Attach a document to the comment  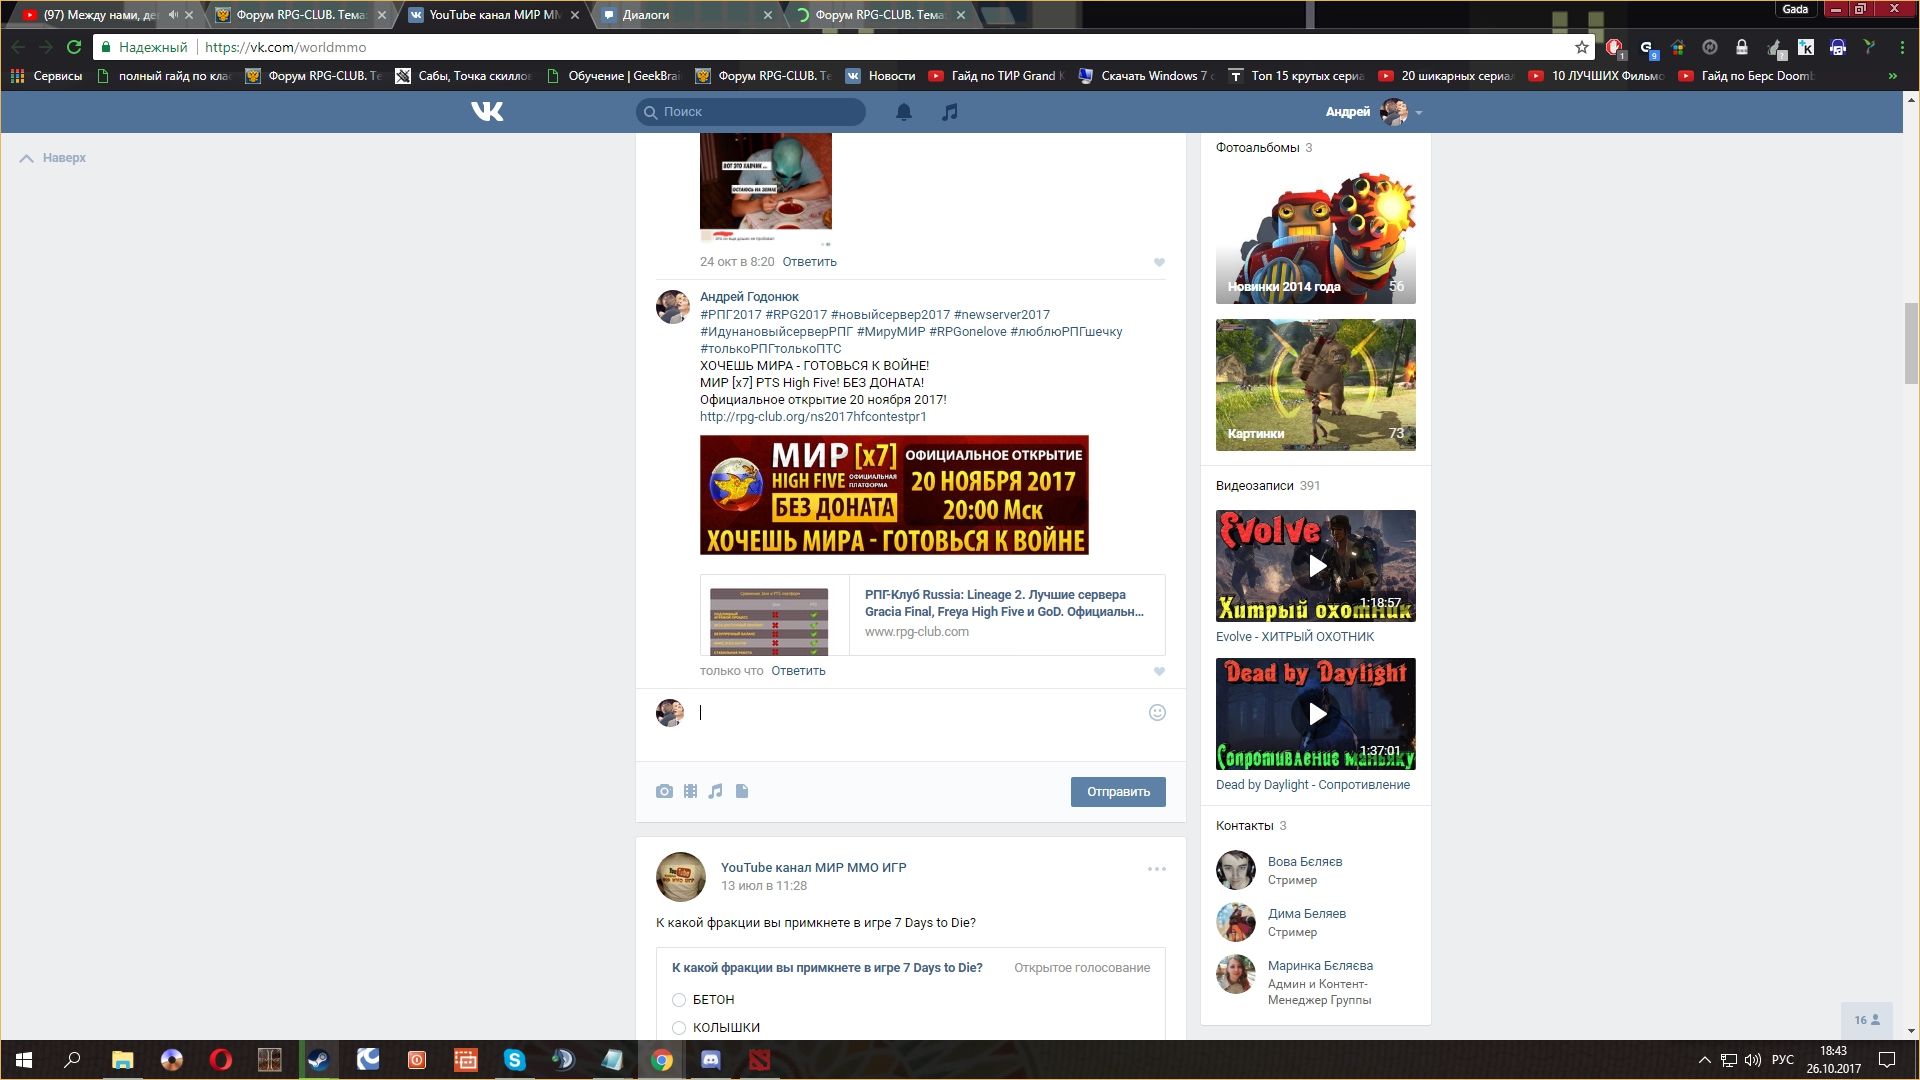742,791
